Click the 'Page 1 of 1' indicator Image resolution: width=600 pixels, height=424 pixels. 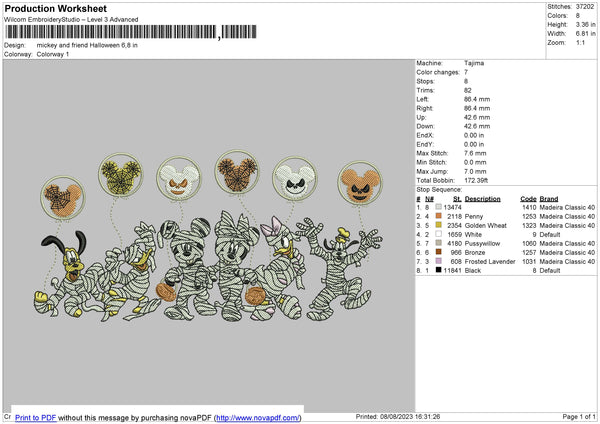579,416
